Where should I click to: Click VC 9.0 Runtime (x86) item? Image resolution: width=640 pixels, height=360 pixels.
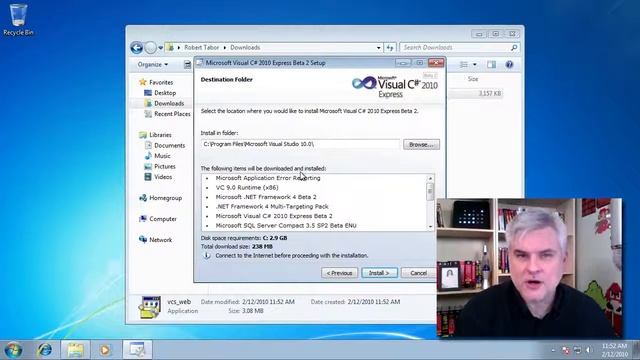click(247, 187)
